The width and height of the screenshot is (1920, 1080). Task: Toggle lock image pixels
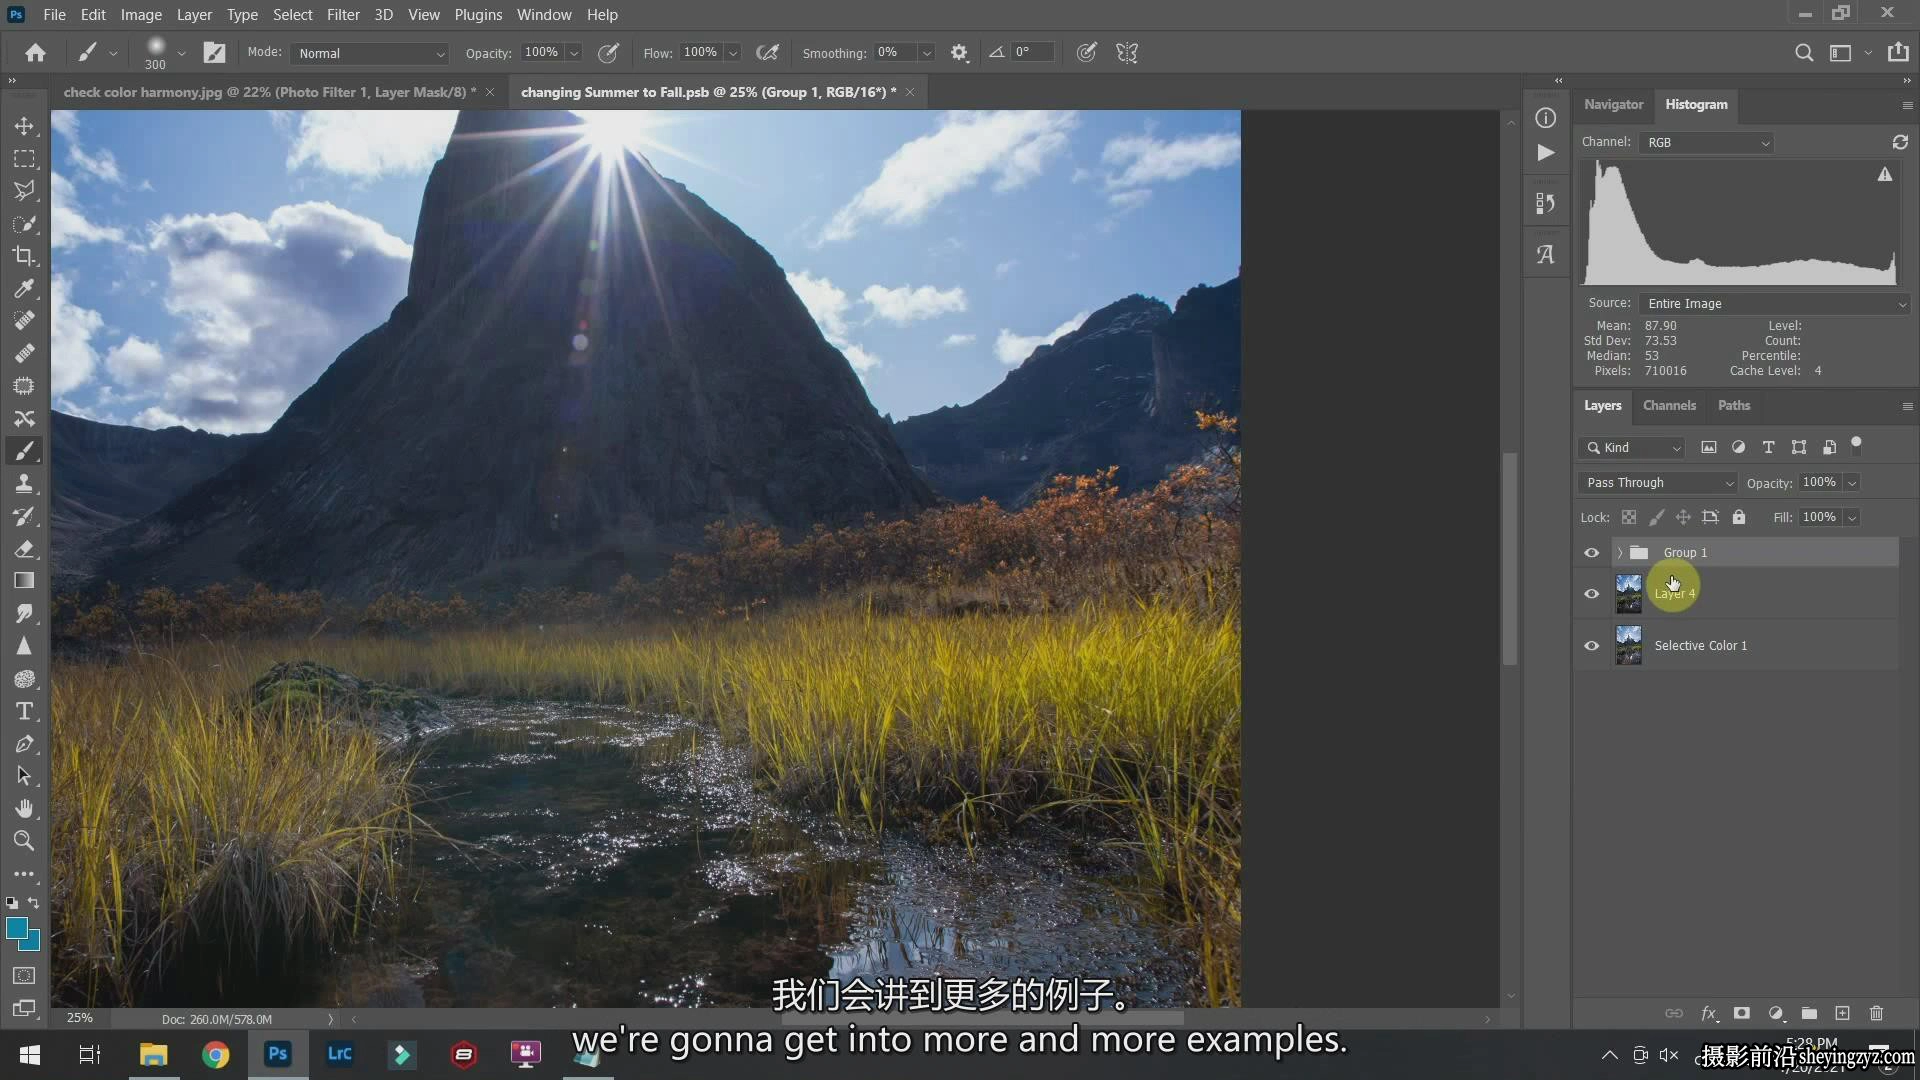tap(1656, 517)
